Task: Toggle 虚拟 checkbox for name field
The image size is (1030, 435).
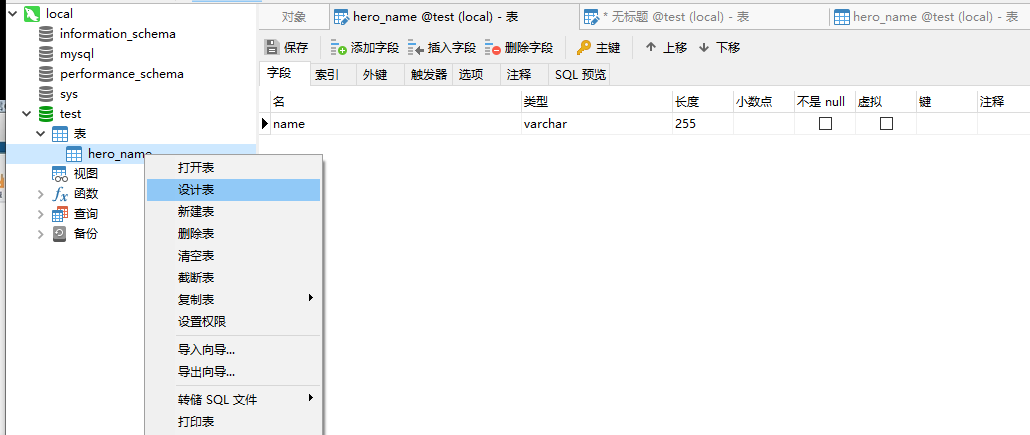Action: tap(886, 124)
